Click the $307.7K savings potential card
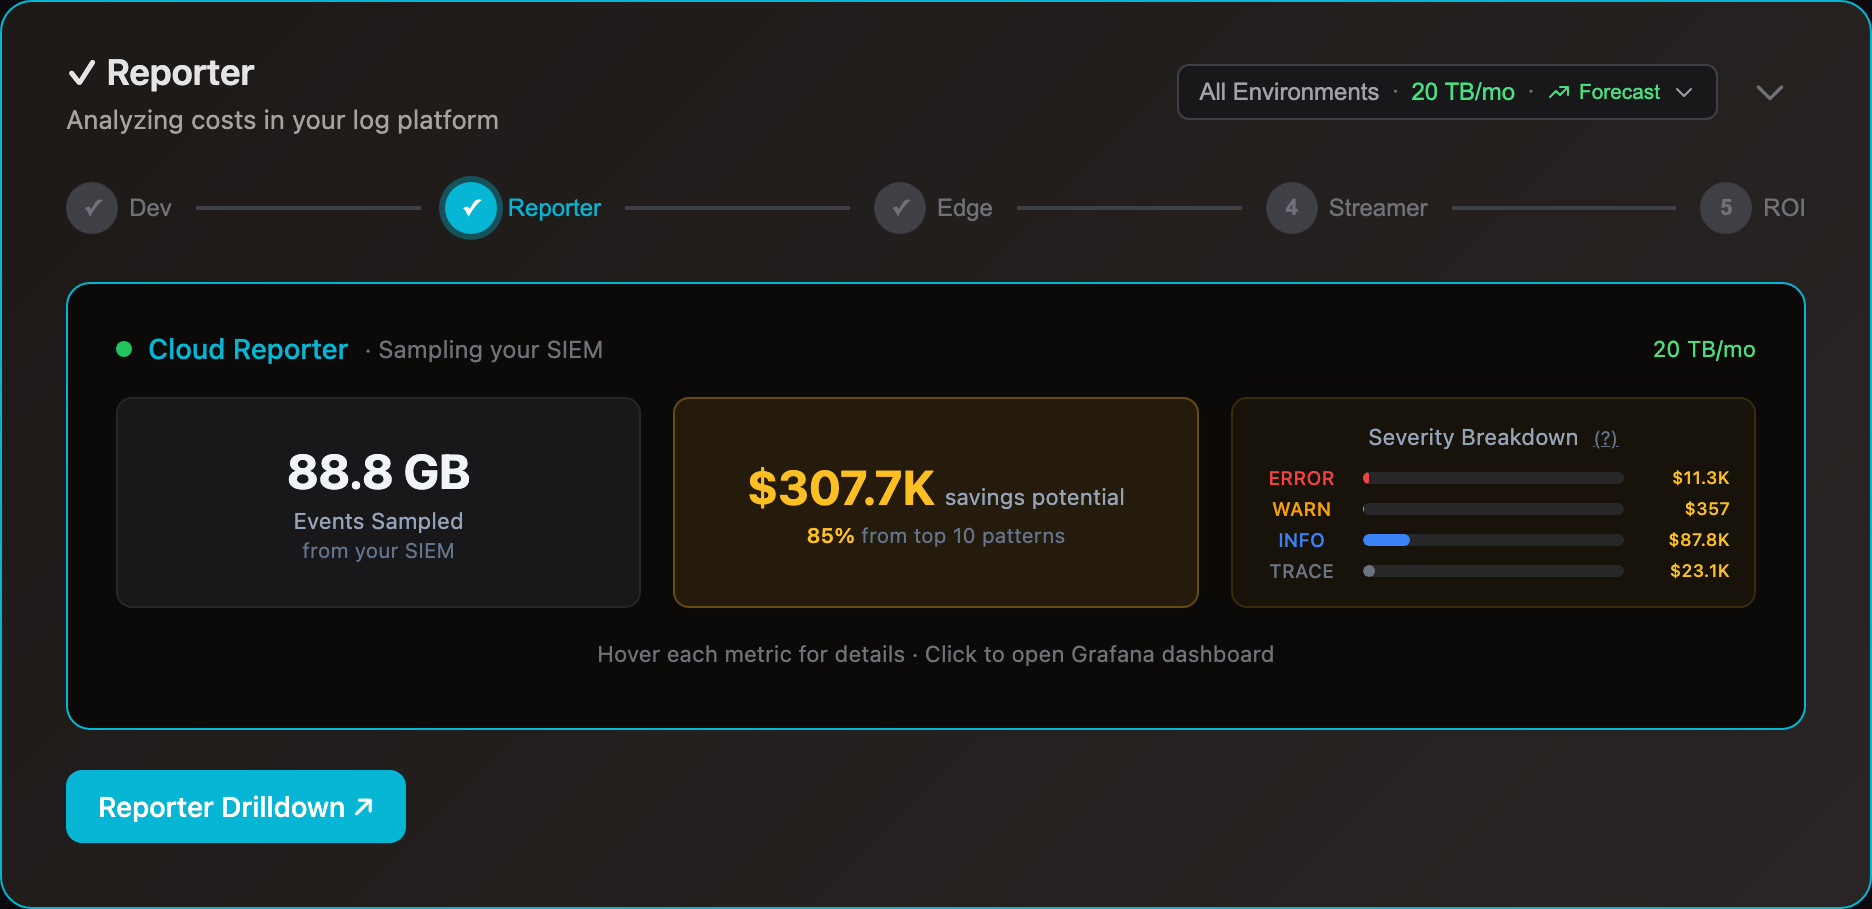Viewport: 1872px width, 909px height. [x=935, y=503]
